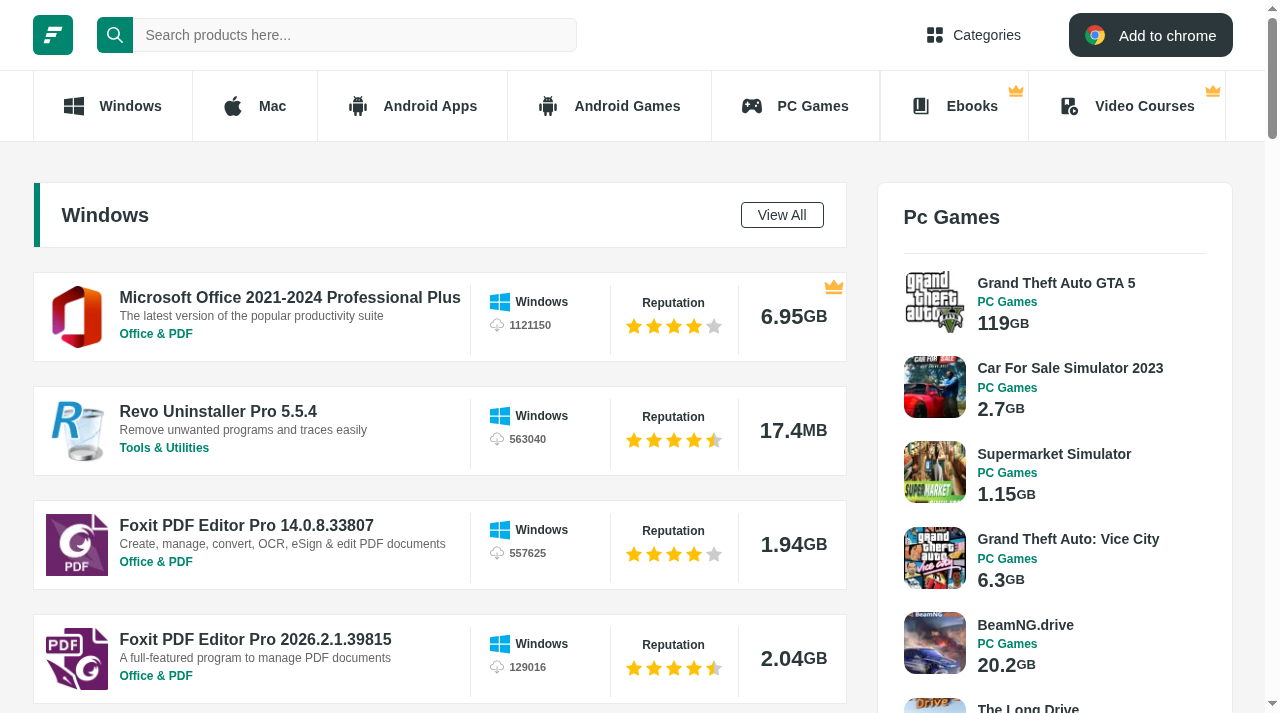
Task: Open Foxit PDF Editor Pro 14.0.8.33807
Action: 247,525
